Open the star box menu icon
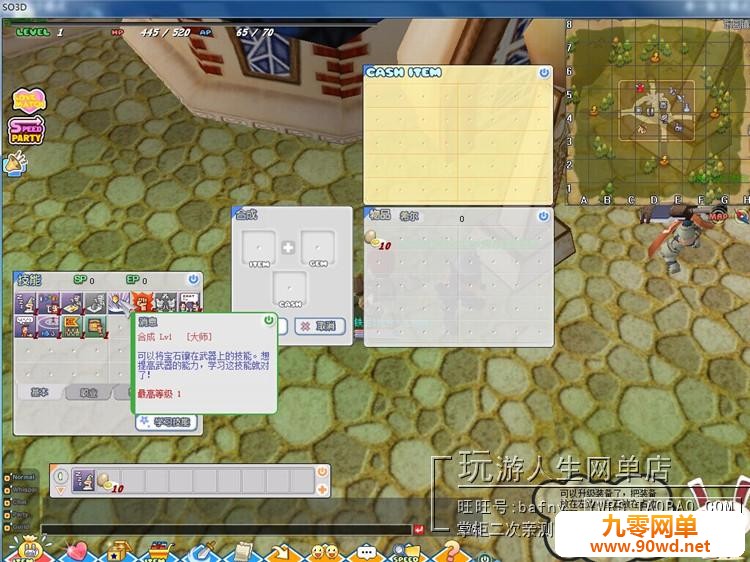The image size is (750, 562). click(118, 551)
